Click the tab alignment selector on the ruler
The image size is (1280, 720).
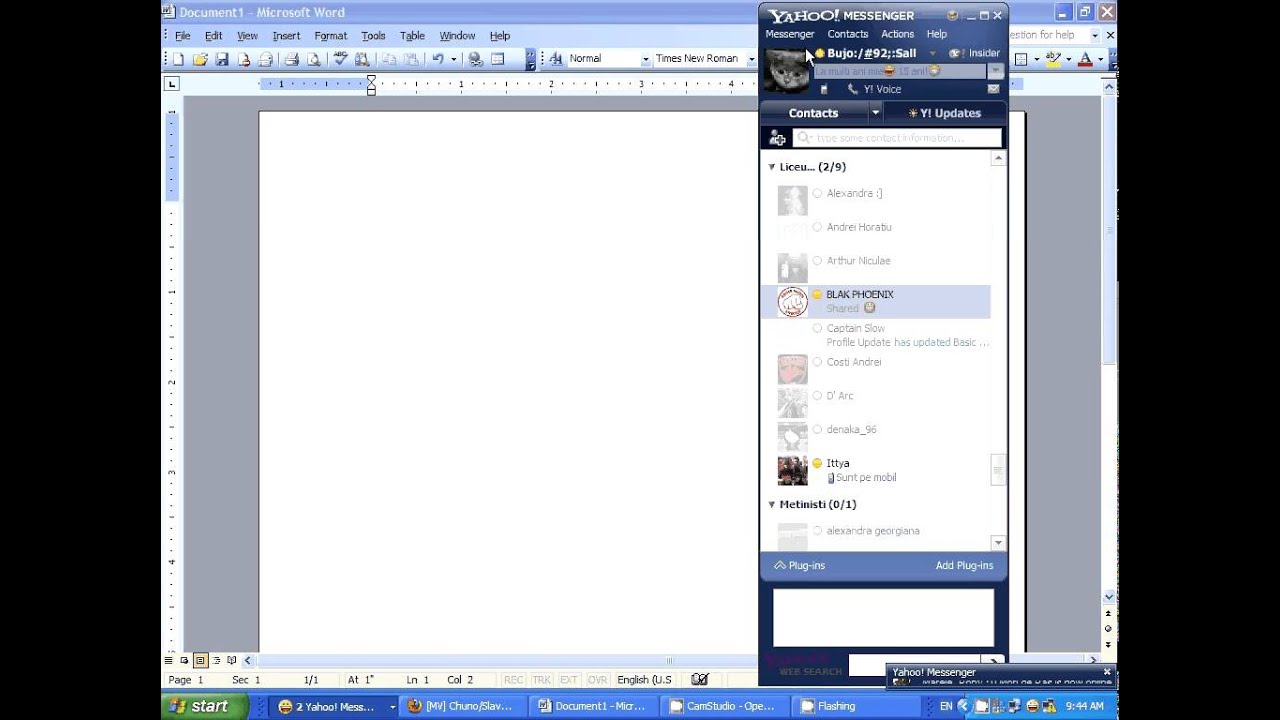171,85
